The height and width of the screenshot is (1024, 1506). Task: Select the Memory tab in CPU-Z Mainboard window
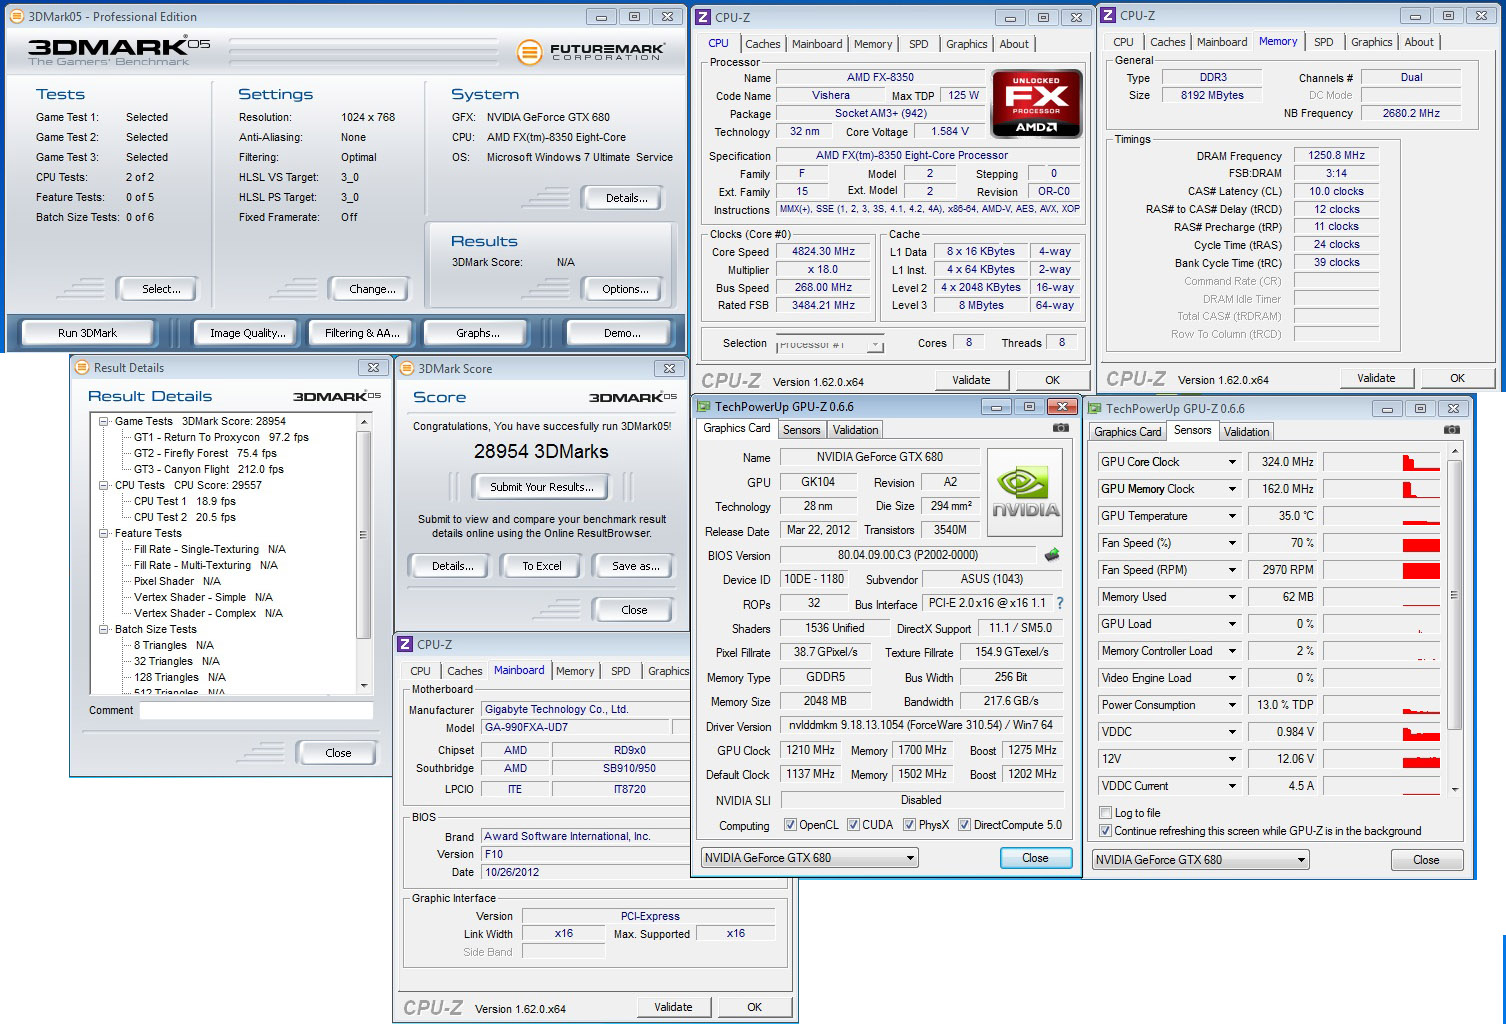pyautogui.click(x=575, y=671)
